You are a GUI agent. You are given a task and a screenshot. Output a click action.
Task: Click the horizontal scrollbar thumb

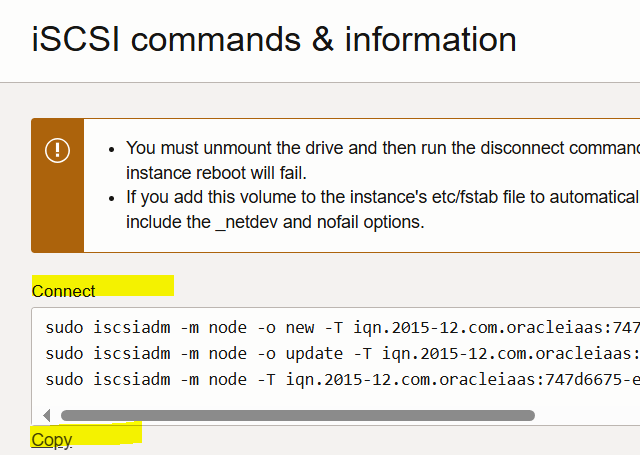click(297, 415)
